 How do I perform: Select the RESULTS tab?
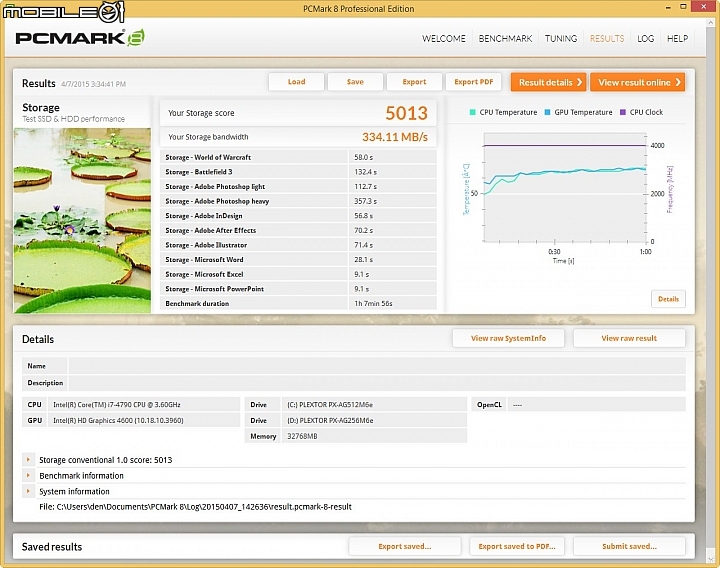(607, 39)
